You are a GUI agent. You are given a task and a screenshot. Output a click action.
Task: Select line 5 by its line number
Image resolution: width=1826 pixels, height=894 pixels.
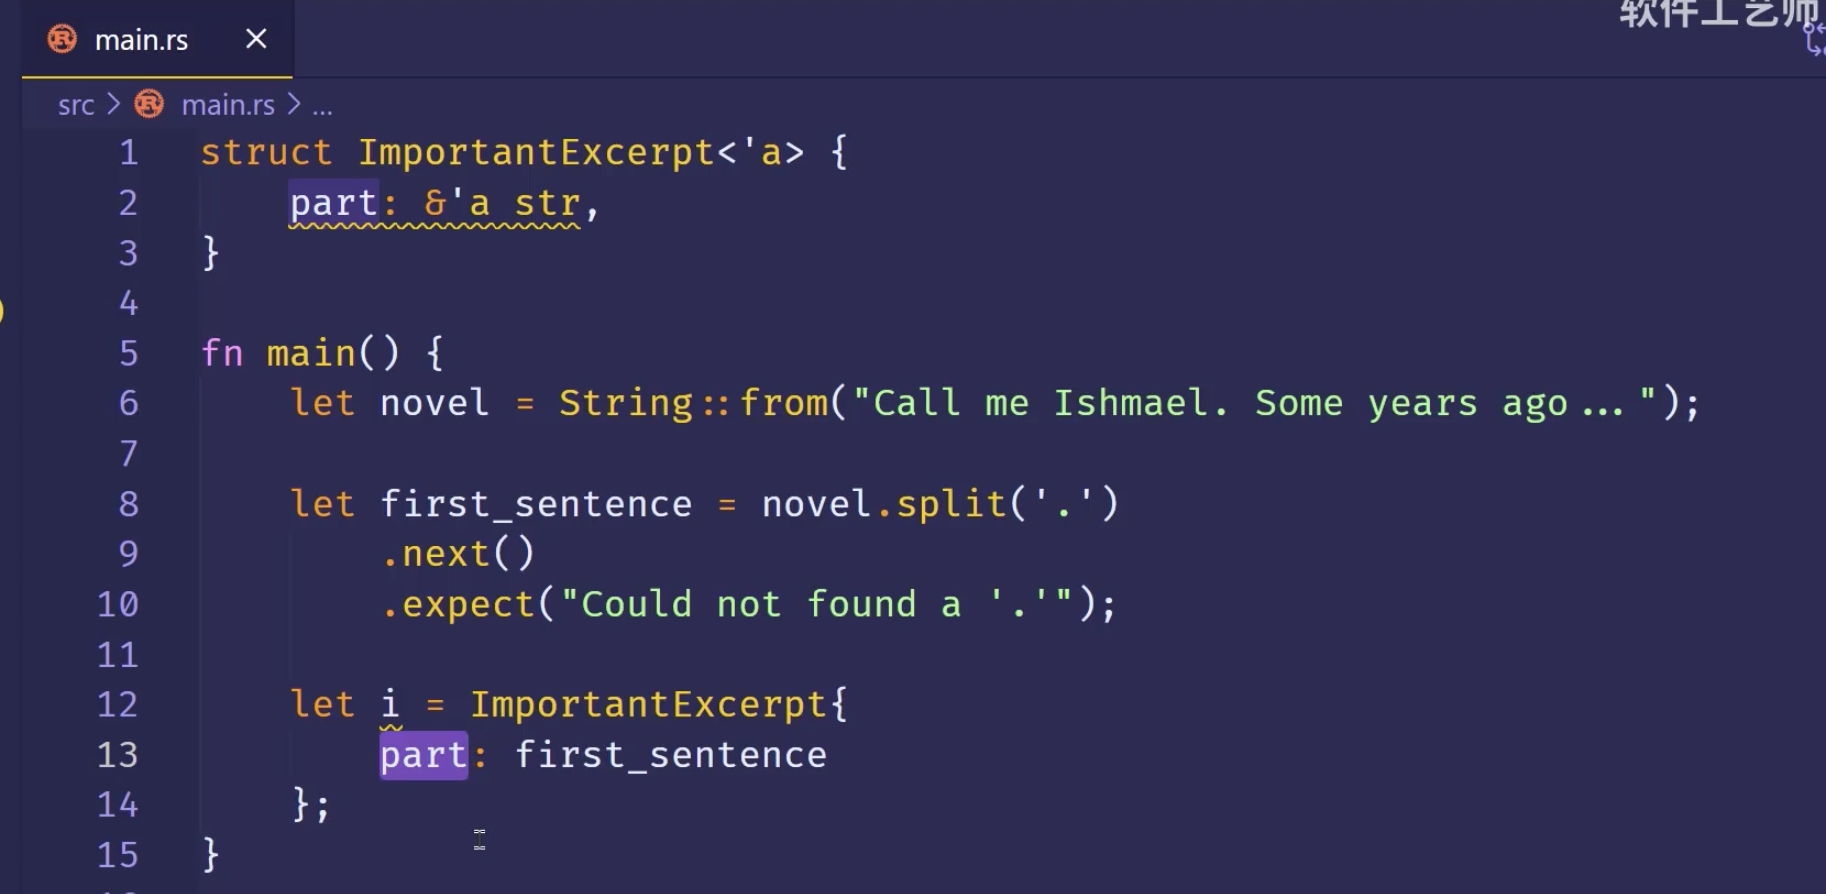[128, 353]
